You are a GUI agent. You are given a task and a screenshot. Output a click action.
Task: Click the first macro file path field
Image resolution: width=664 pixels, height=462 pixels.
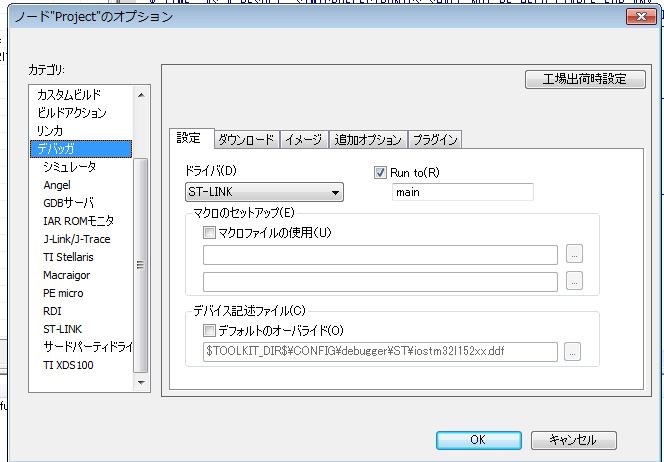click(x=380, y=255)
